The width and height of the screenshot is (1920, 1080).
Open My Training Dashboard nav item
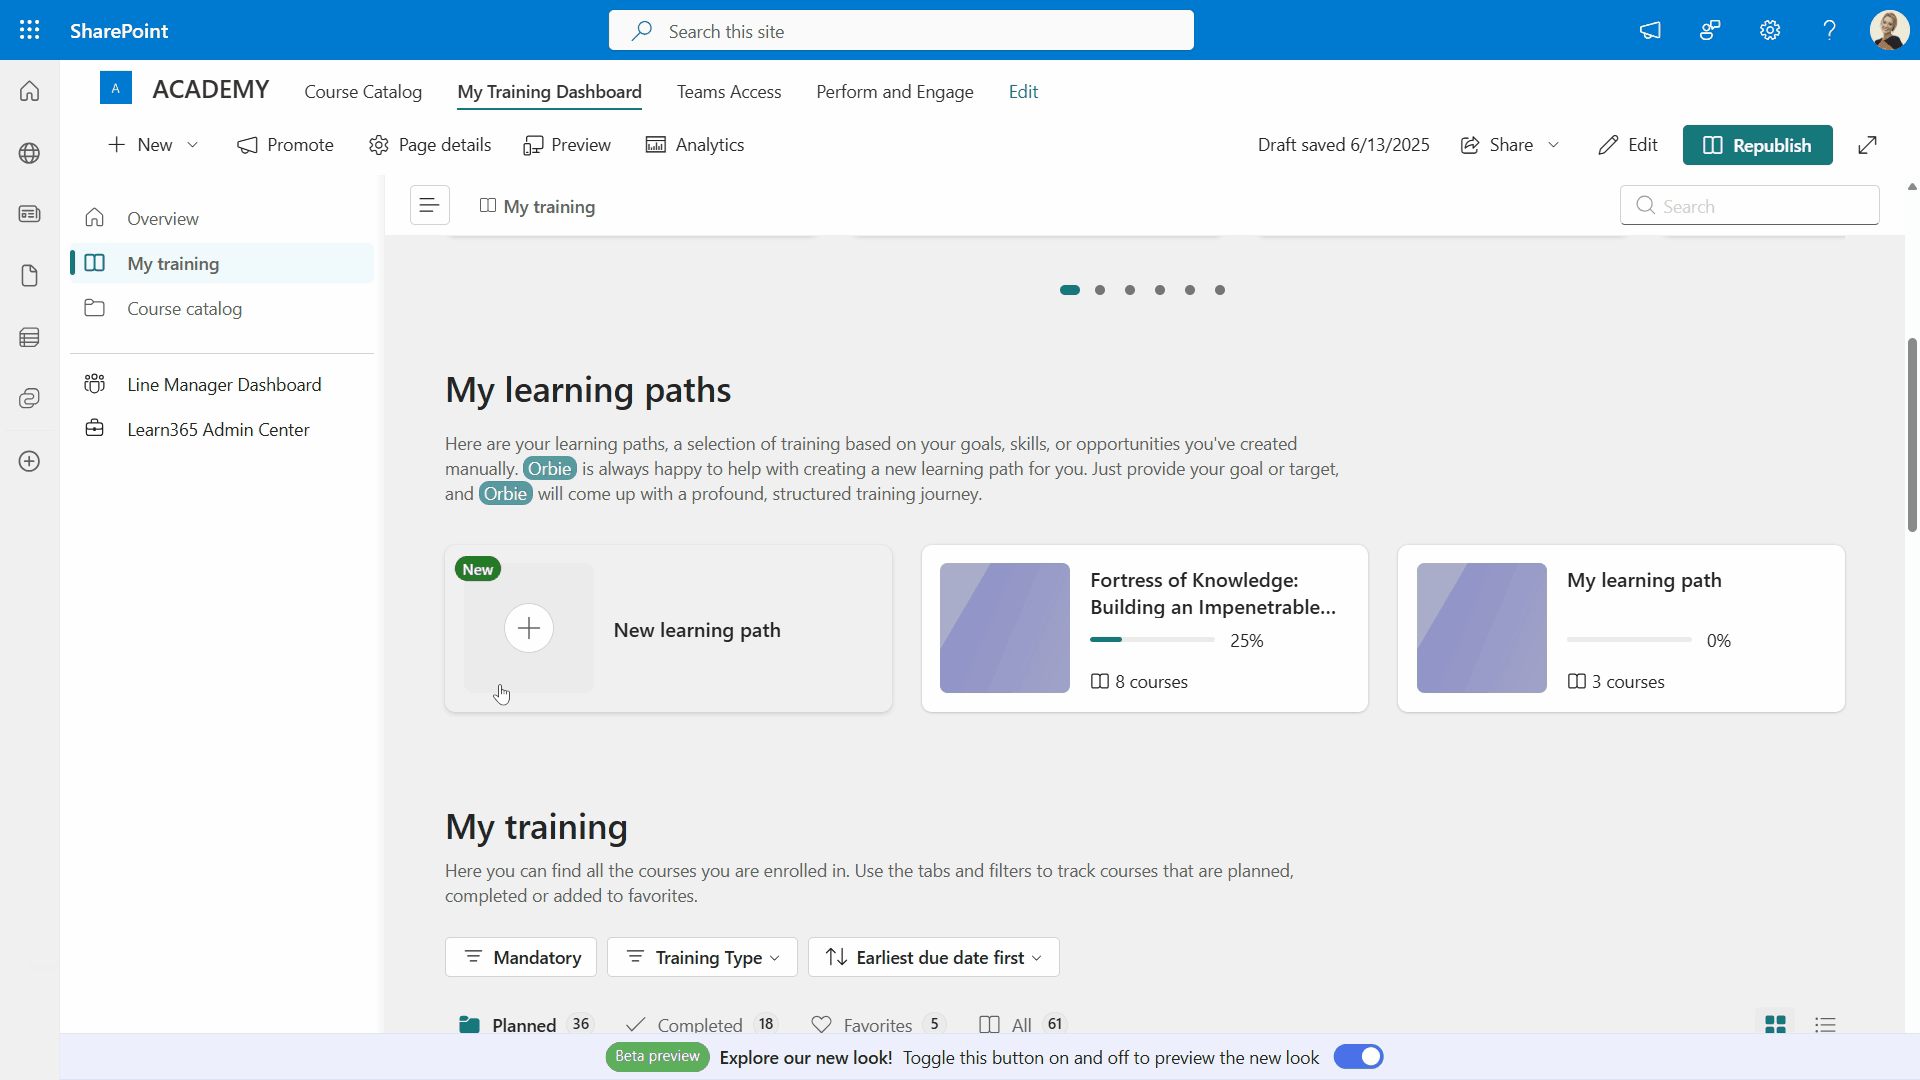549,92
